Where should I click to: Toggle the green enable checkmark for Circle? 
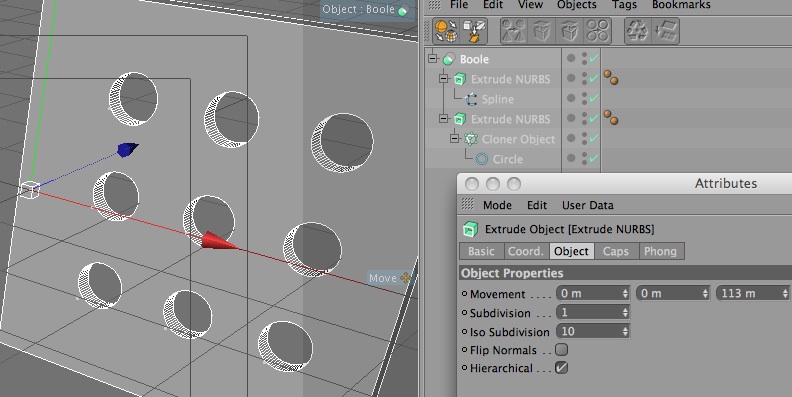(594, 158)
